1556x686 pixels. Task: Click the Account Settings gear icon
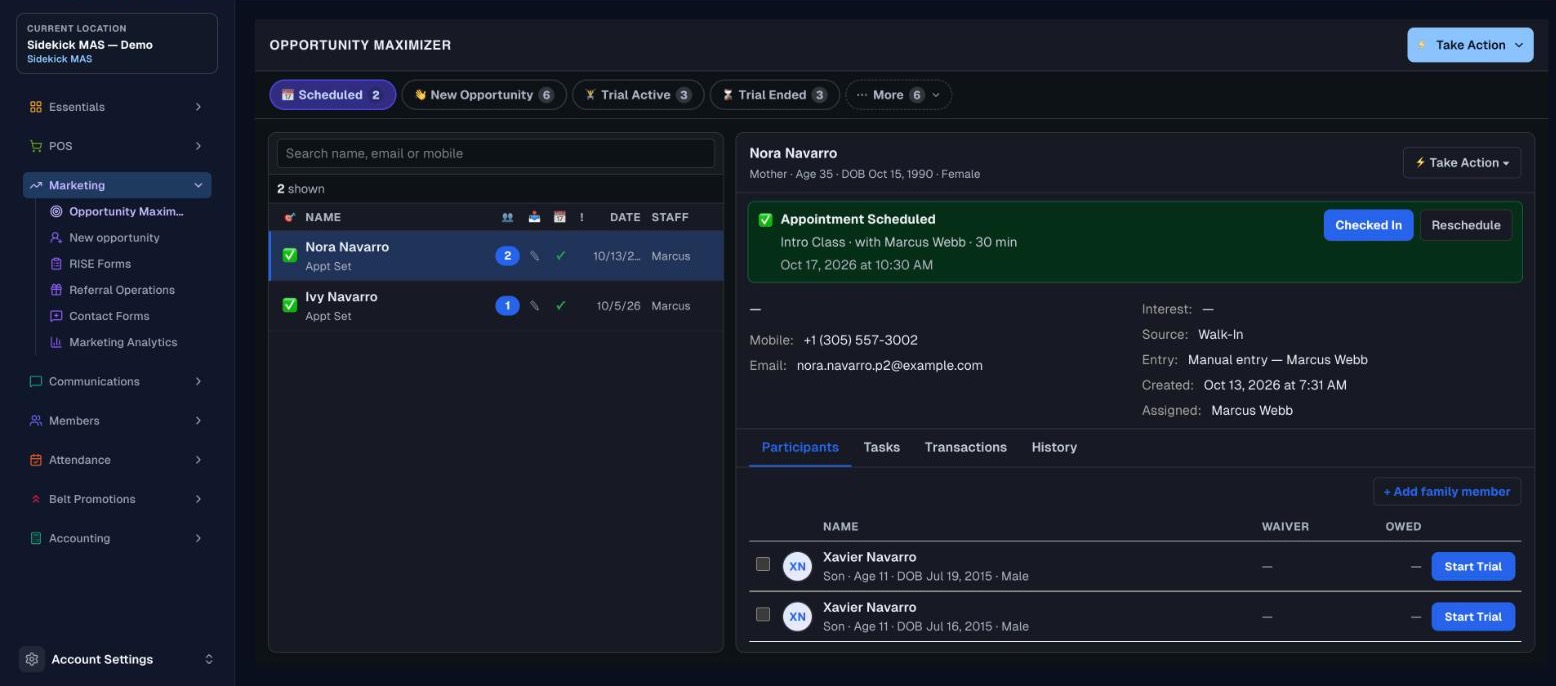coord(32,659)
